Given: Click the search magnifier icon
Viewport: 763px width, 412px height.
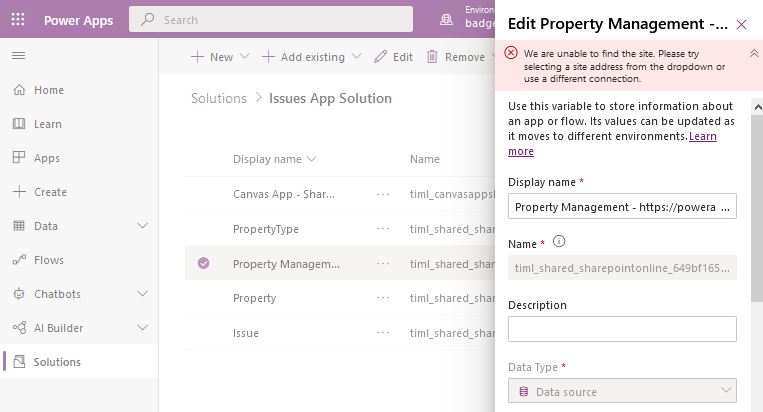Looking at the screenshot, I should [147, 19].
